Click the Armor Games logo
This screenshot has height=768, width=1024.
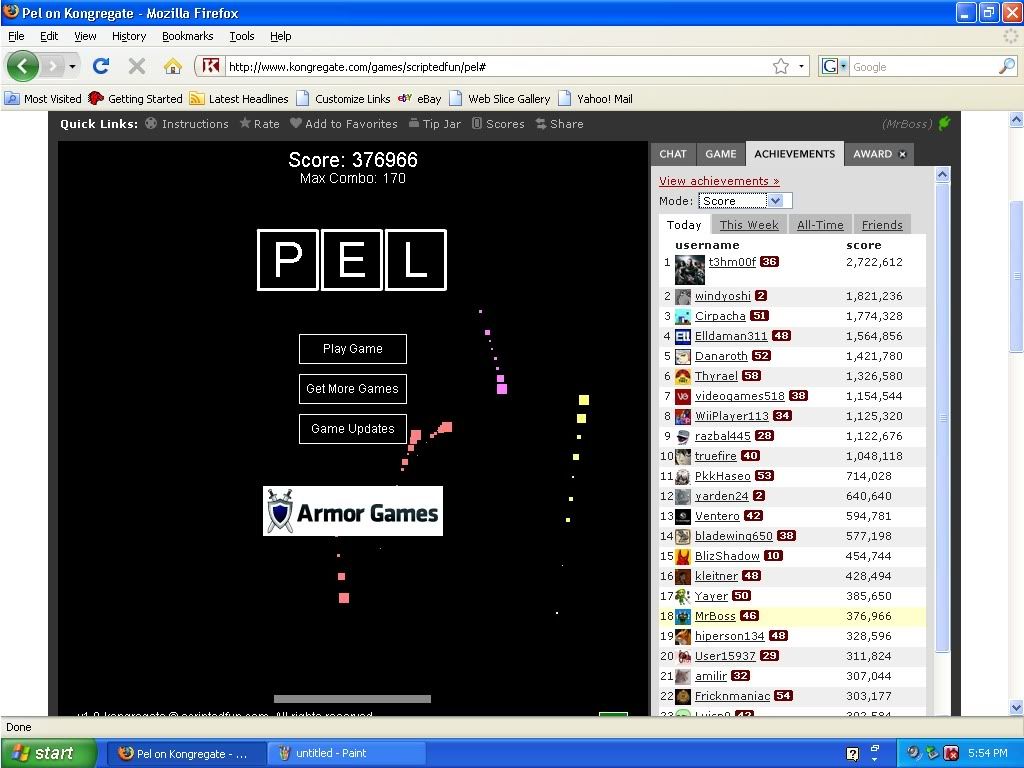[353, 511]
